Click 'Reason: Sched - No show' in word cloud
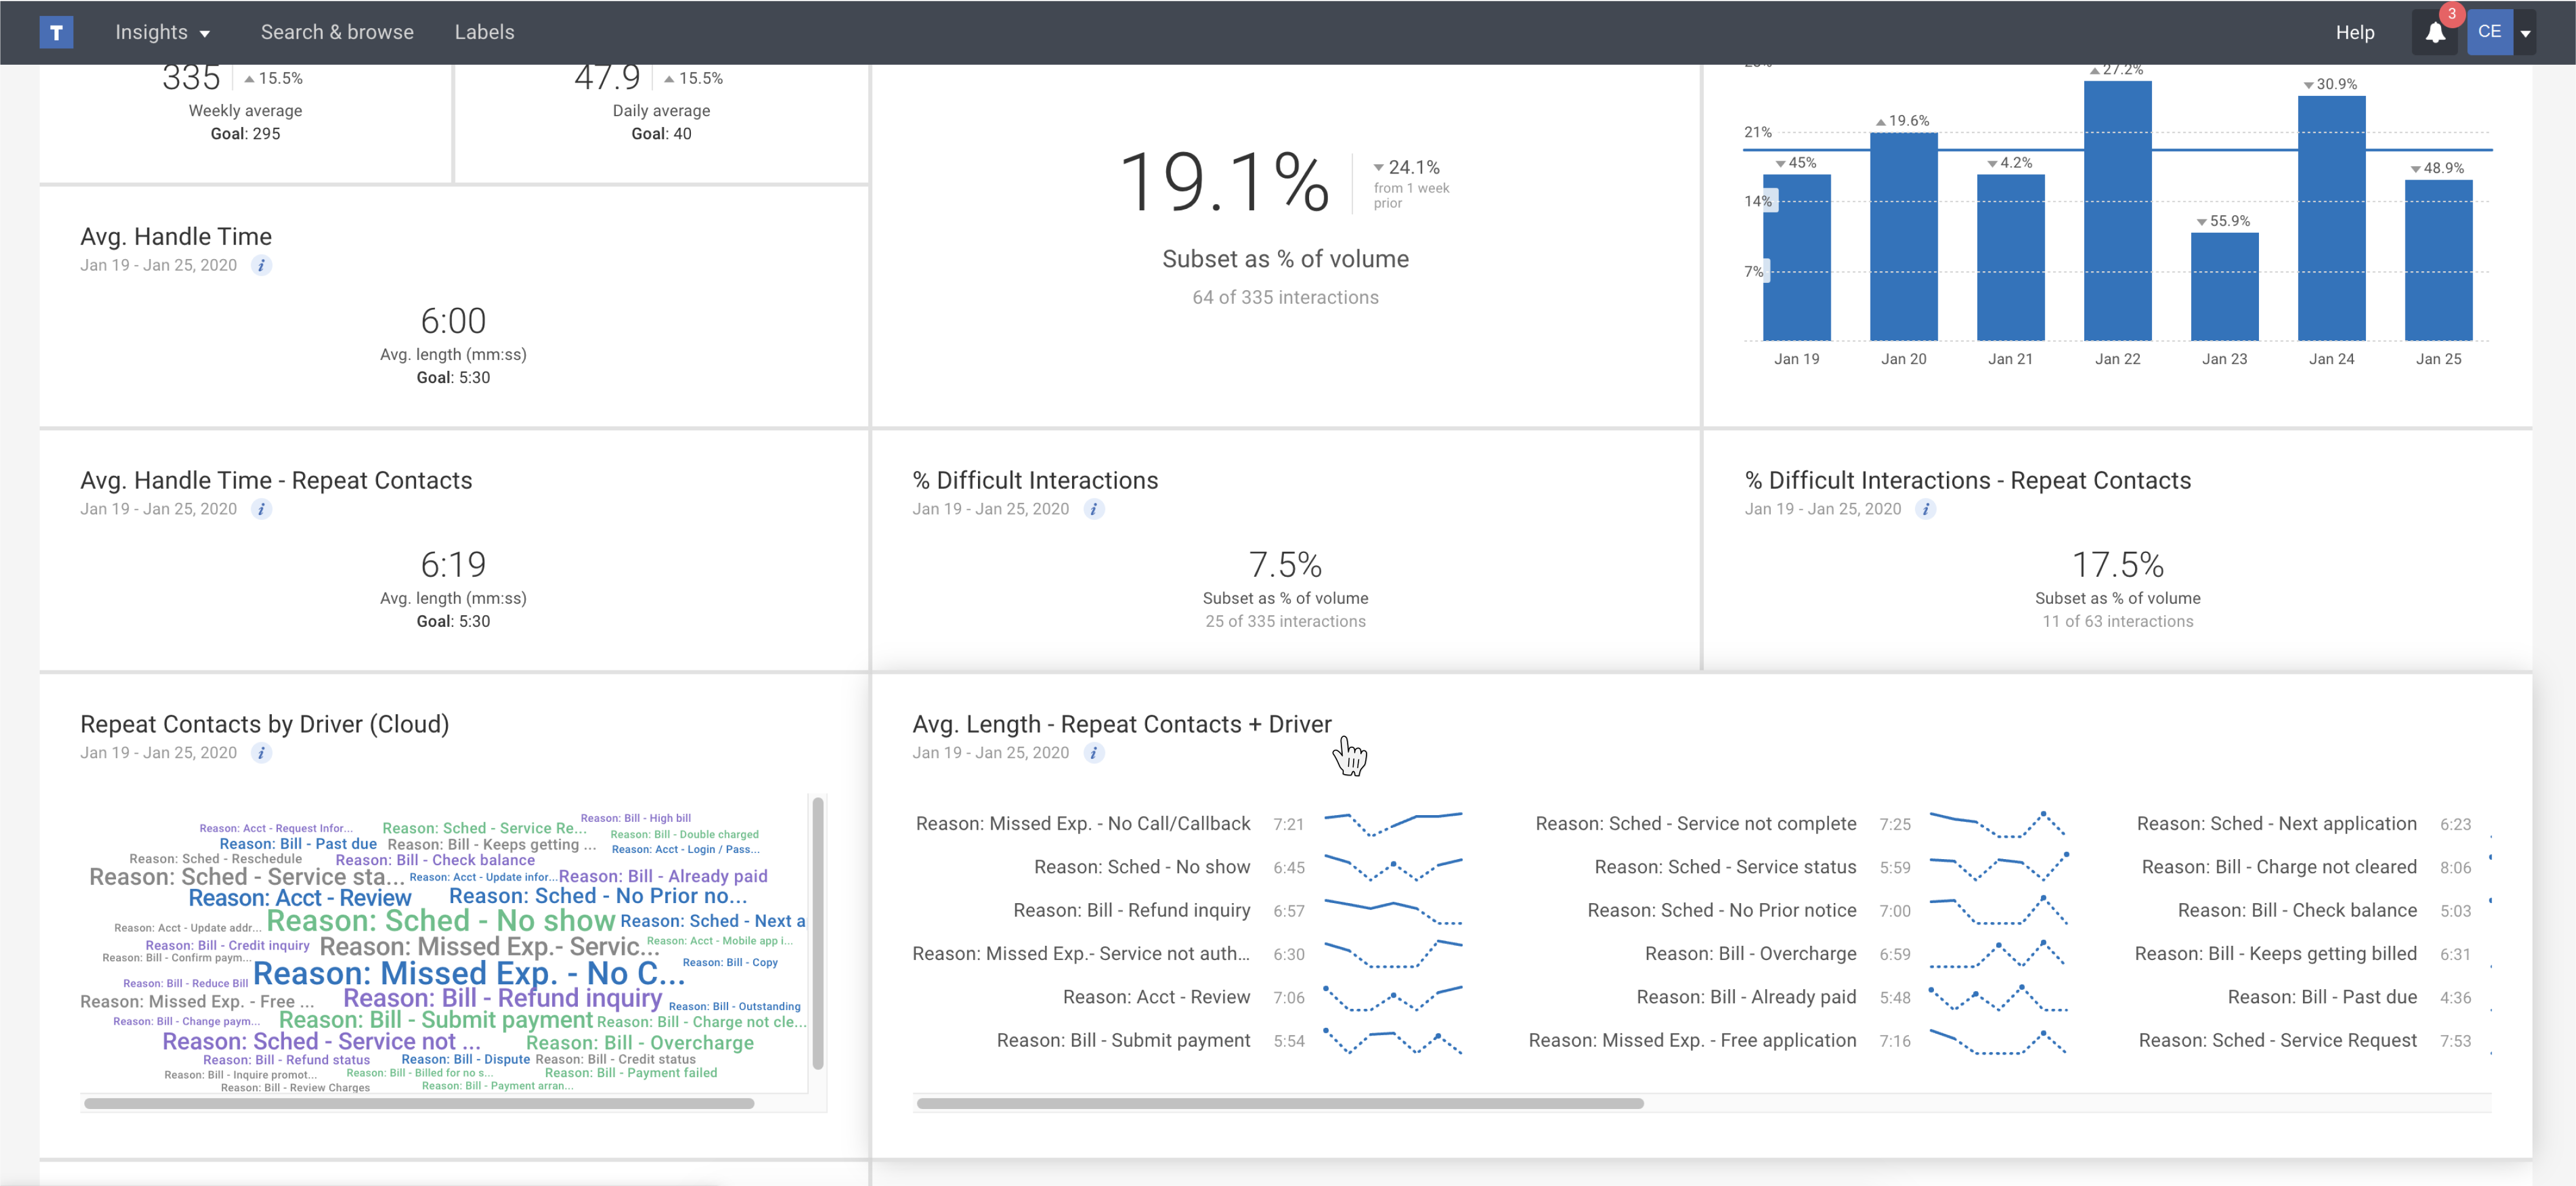The height and width of the screenshot is (1186, 2576). pyautogui.click(x=440, y=920)
